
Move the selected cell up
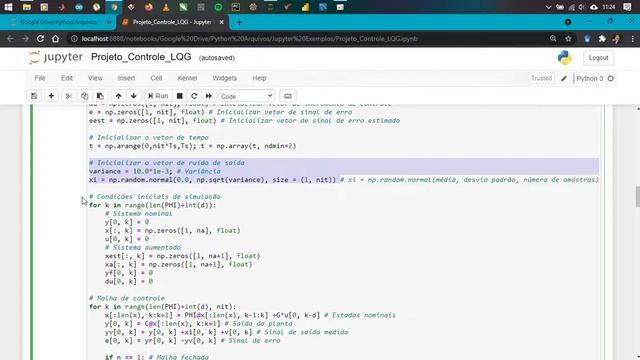118,96
